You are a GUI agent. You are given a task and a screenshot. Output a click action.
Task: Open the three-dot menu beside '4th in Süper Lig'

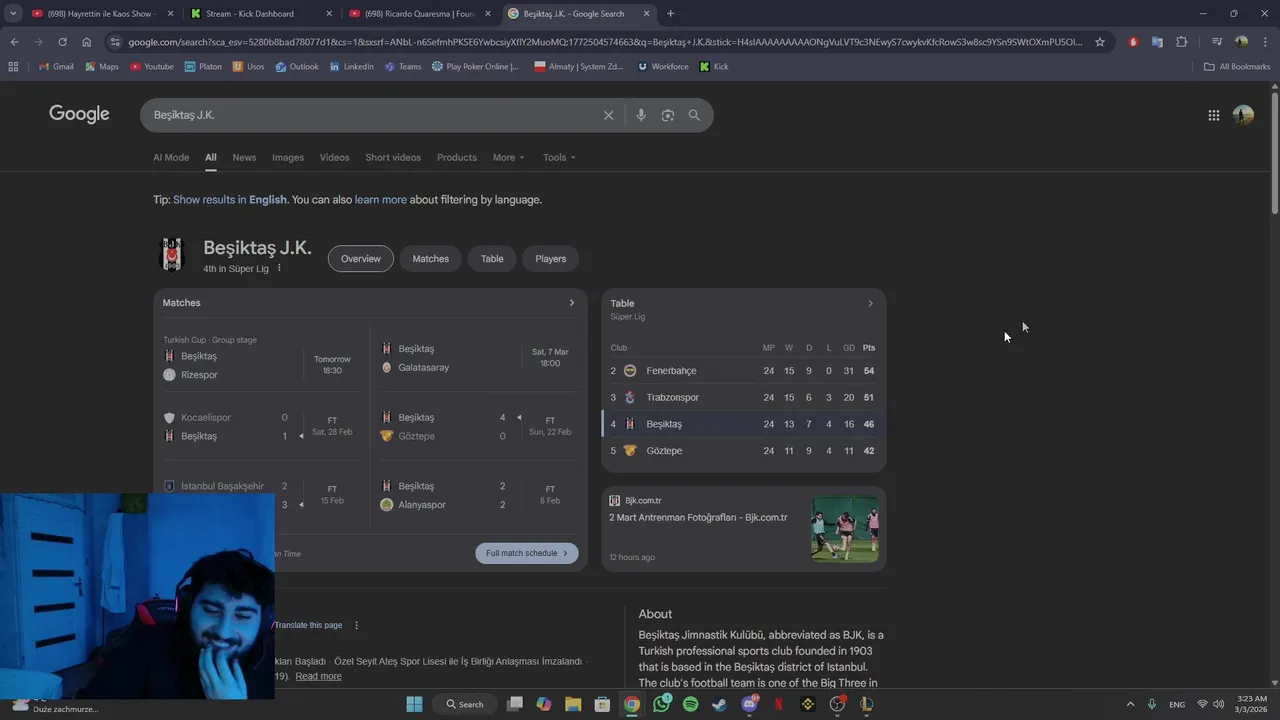pos(279,268)
